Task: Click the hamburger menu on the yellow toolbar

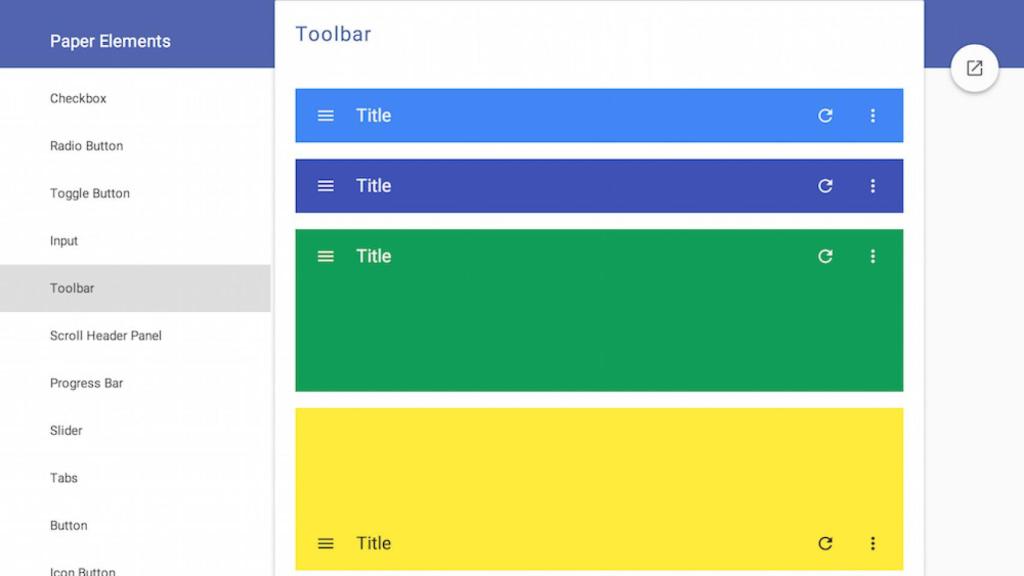Action: 325,543
